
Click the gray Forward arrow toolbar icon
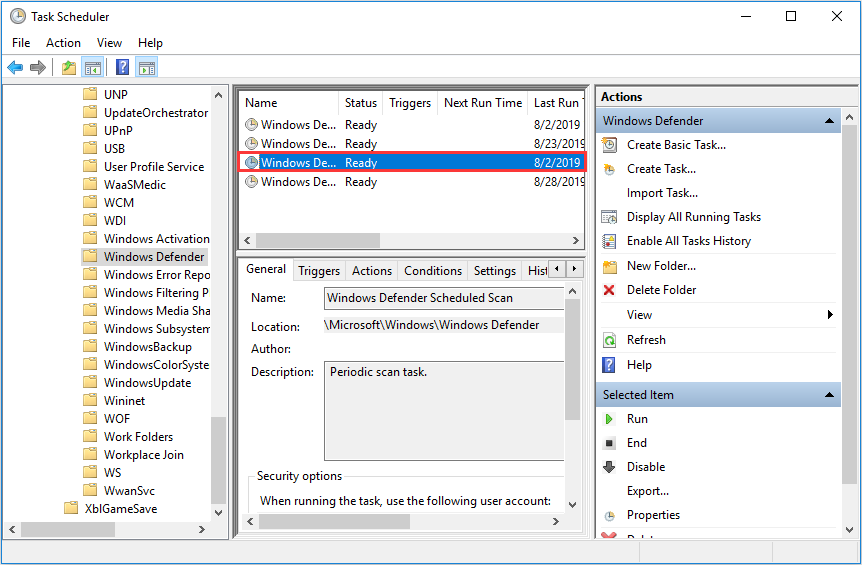[x=37, y=68]
